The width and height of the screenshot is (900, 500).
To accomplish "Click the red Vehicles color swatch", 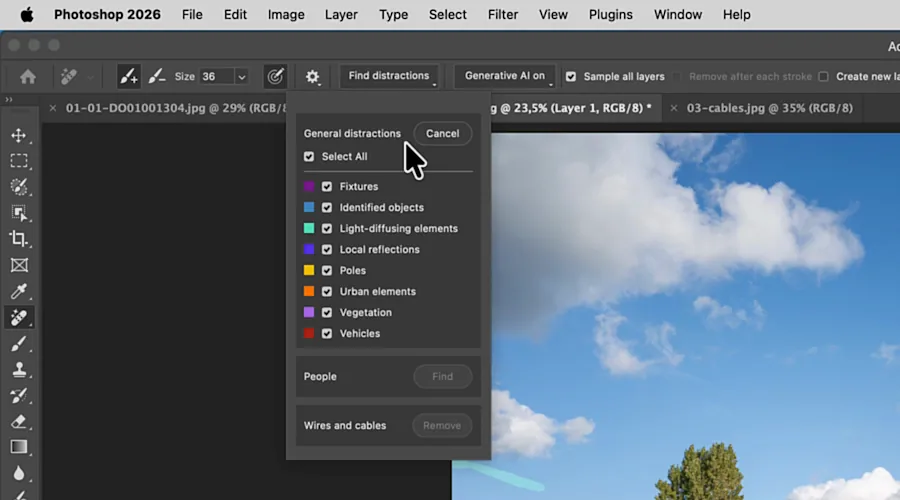I will pos(309,333).
